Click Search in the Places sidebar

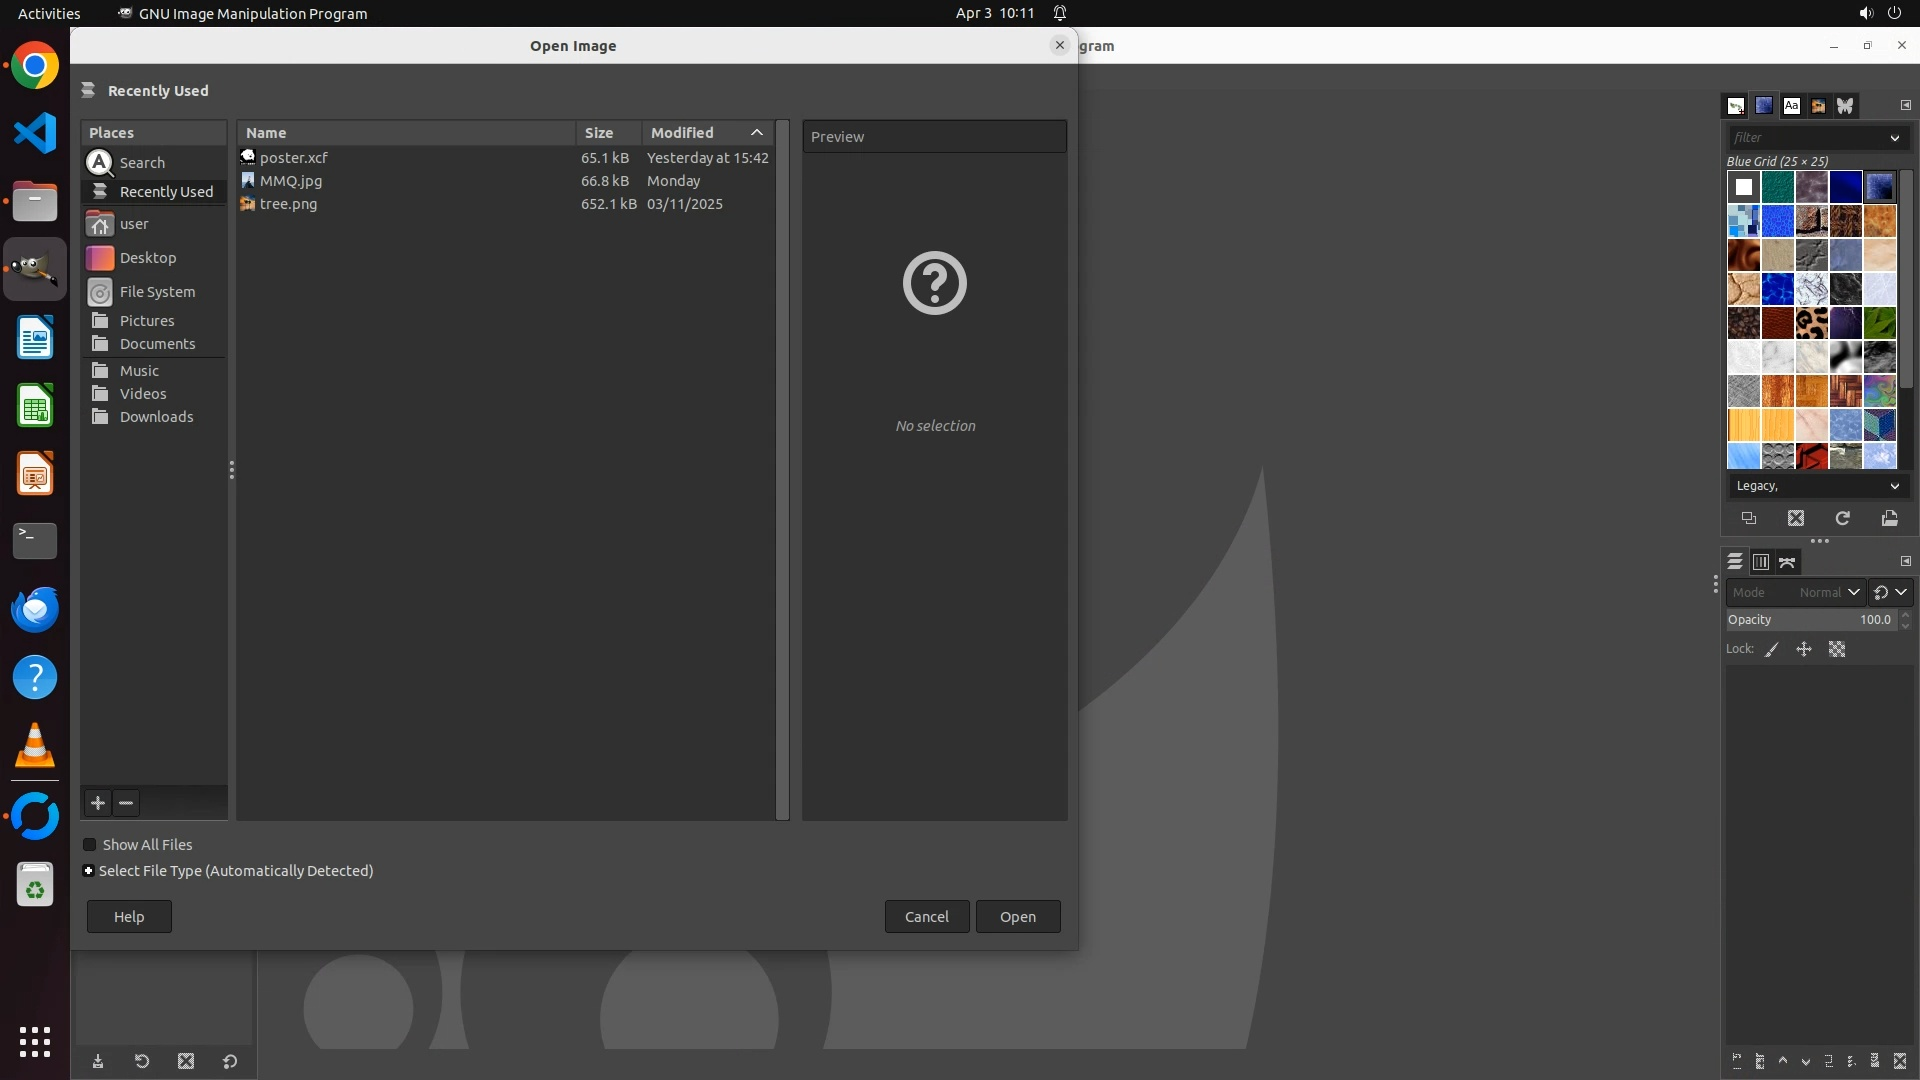(x=142, y=163)
